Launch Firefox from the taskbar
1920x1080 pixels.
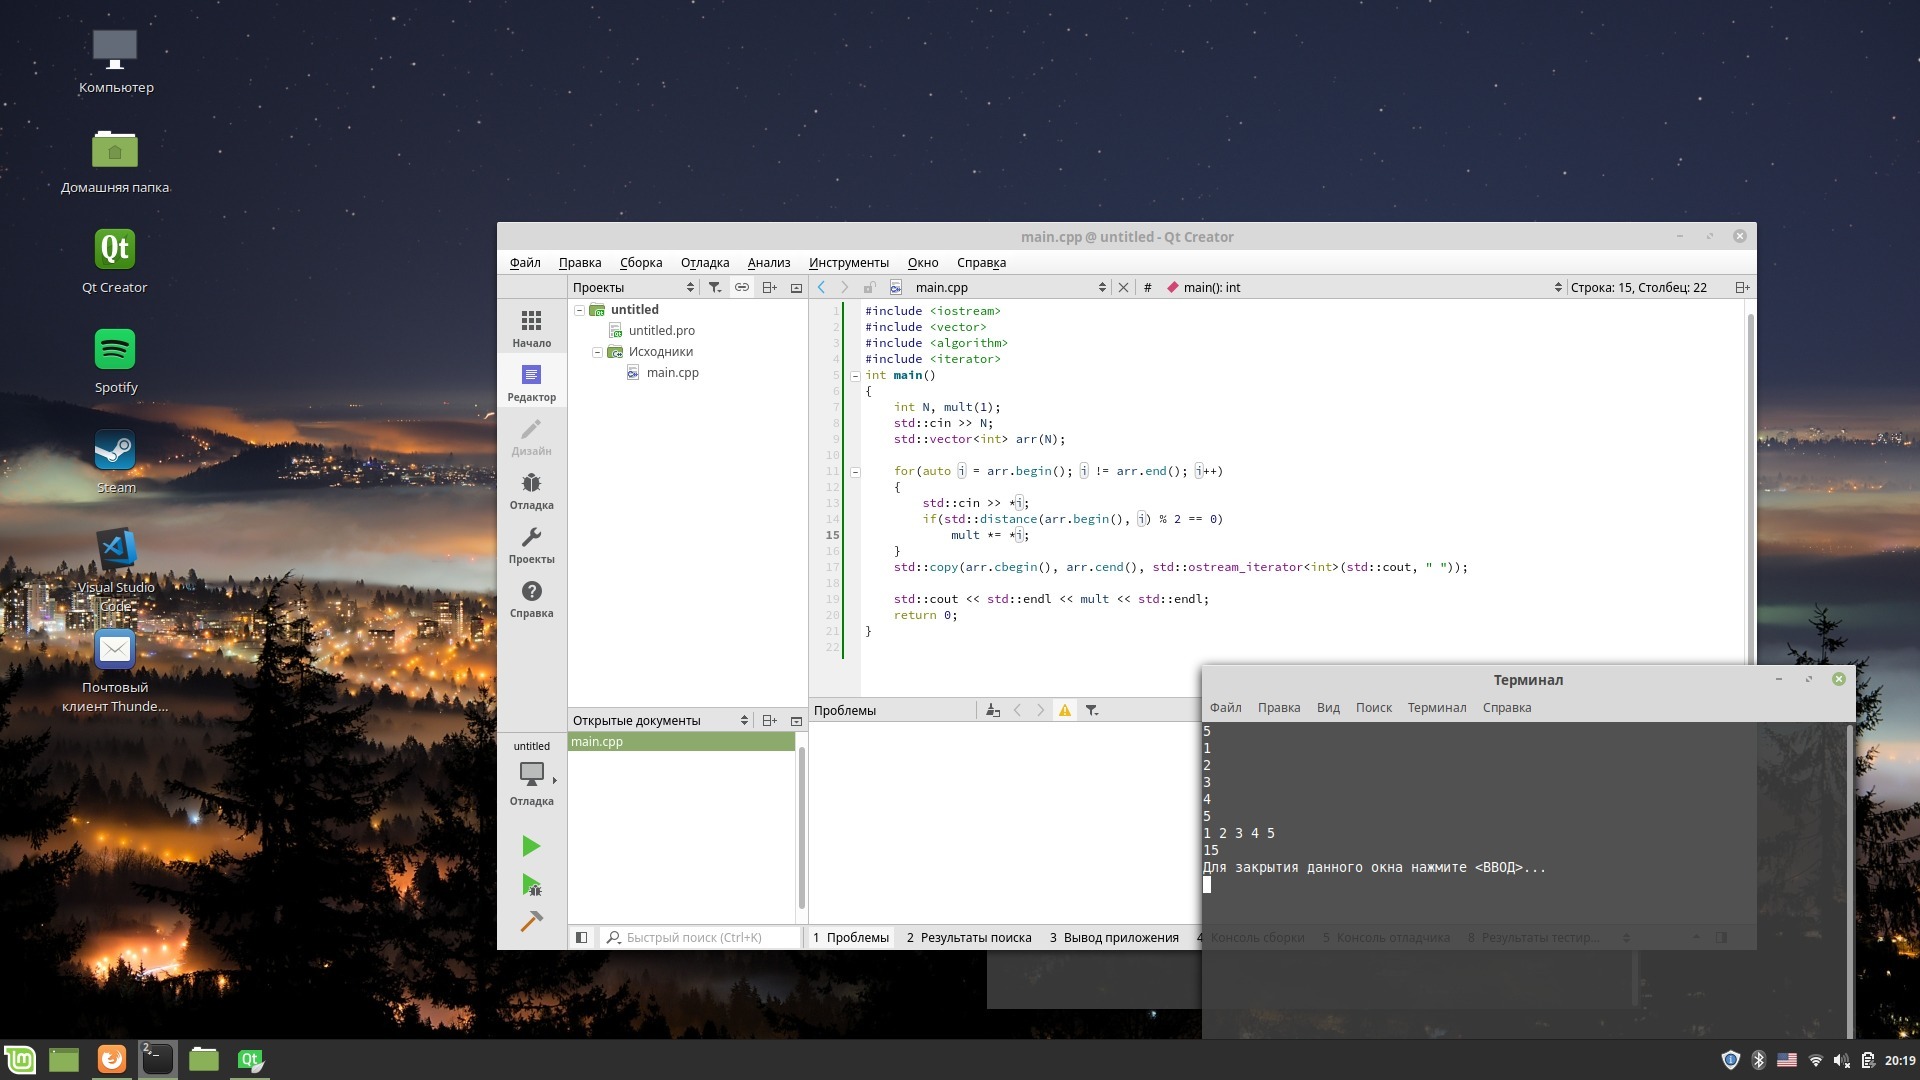pos(112,1059)
